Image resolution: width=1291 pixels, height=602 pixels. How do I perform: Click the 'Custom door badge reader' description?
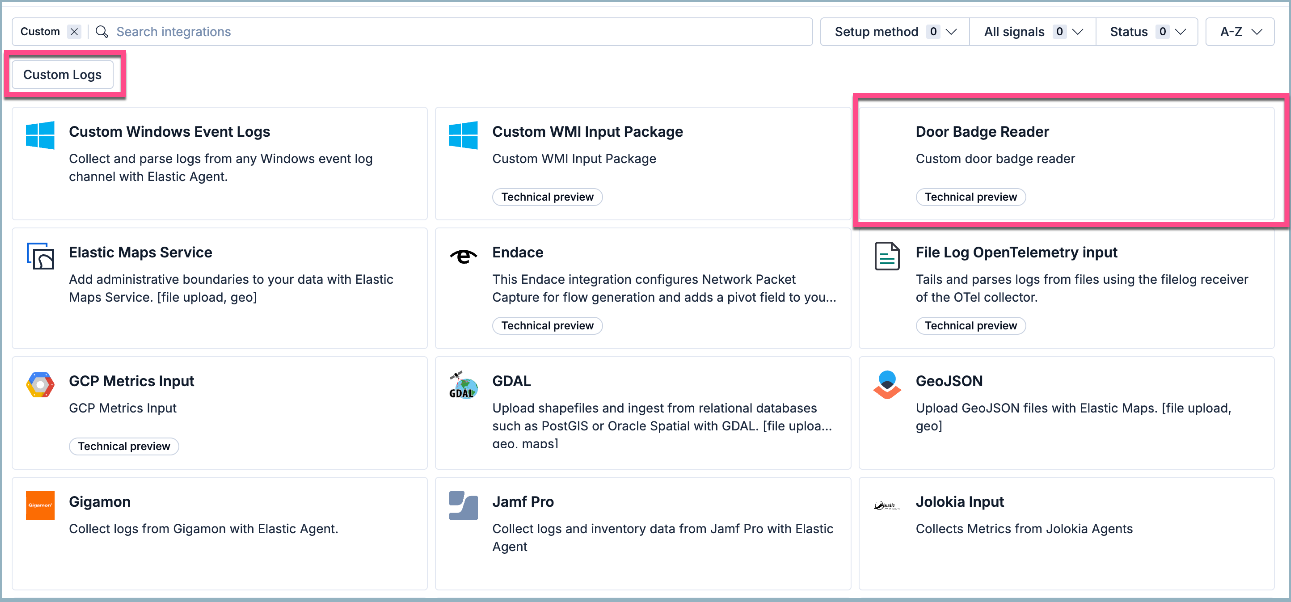996,159
